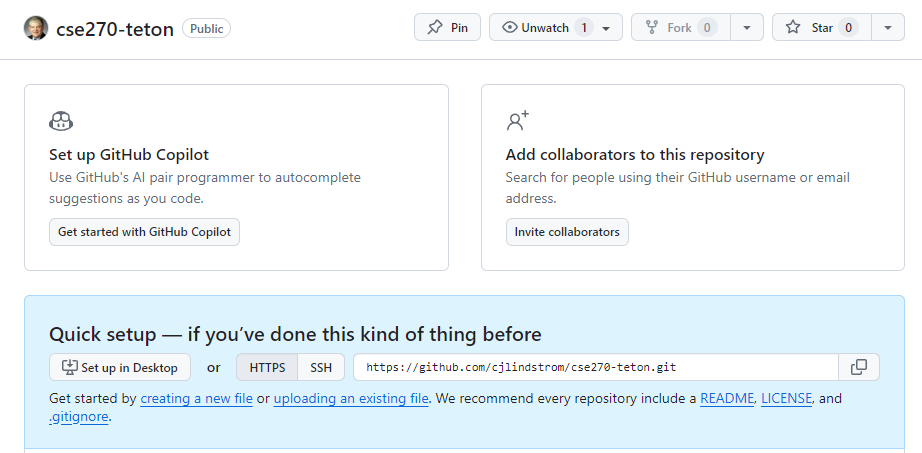The image size is (922, 453).
Task: Click Set up in Desktop button
Action: coord(120,367)
